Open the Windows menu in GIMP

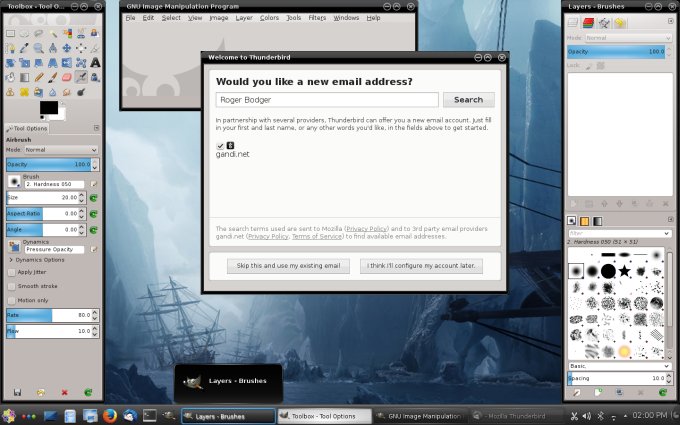(346, 18)
